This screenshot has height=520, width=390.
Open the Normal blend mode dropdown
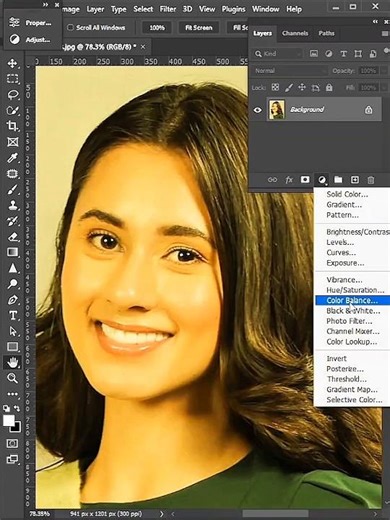point(290,71)
